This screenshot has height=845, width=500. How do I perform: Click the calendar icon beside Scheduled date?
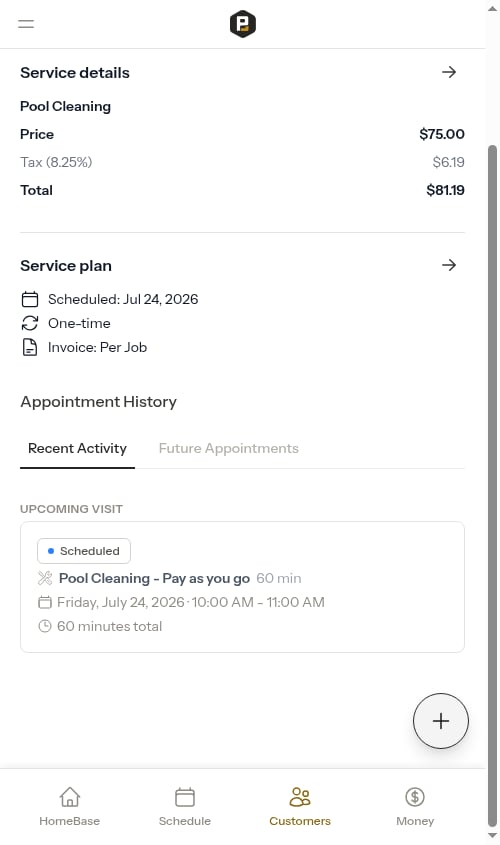click(x=30, y=299)
